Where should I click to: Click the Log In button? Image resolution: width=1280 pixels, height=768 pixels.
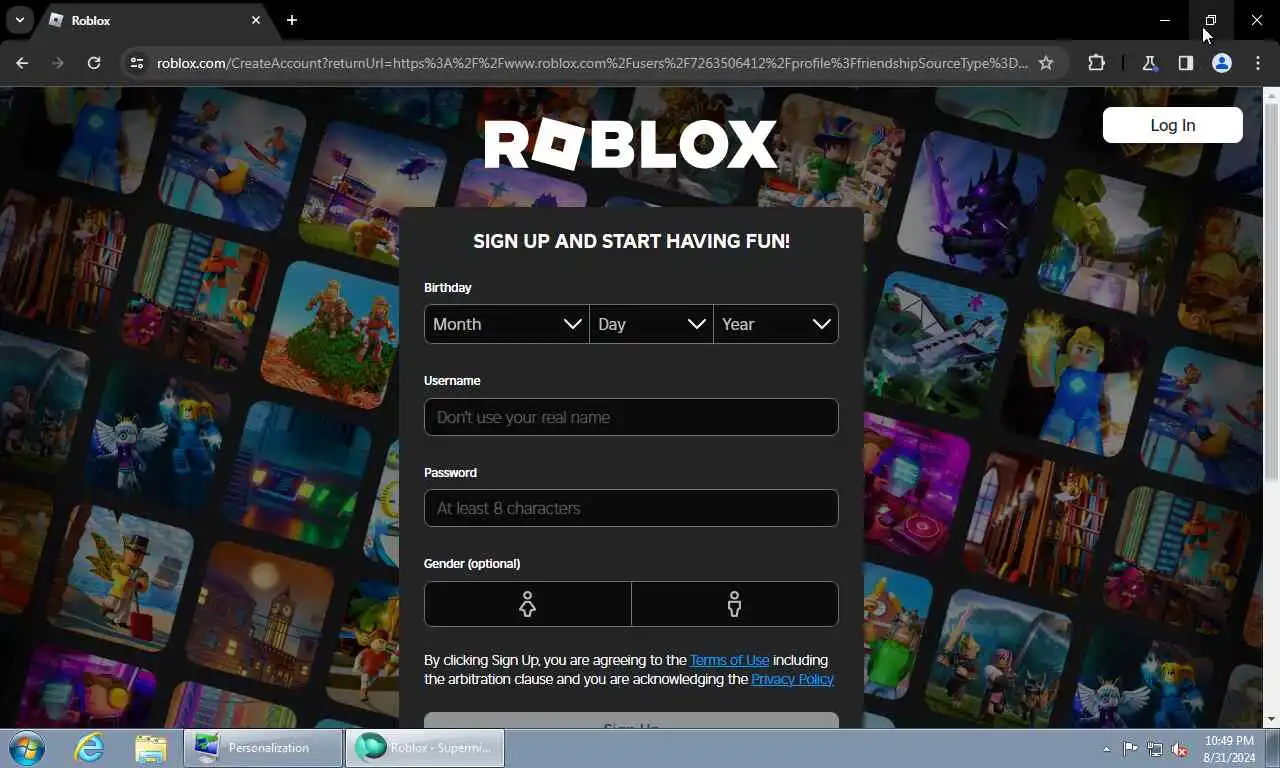[x=1173, y=125]
